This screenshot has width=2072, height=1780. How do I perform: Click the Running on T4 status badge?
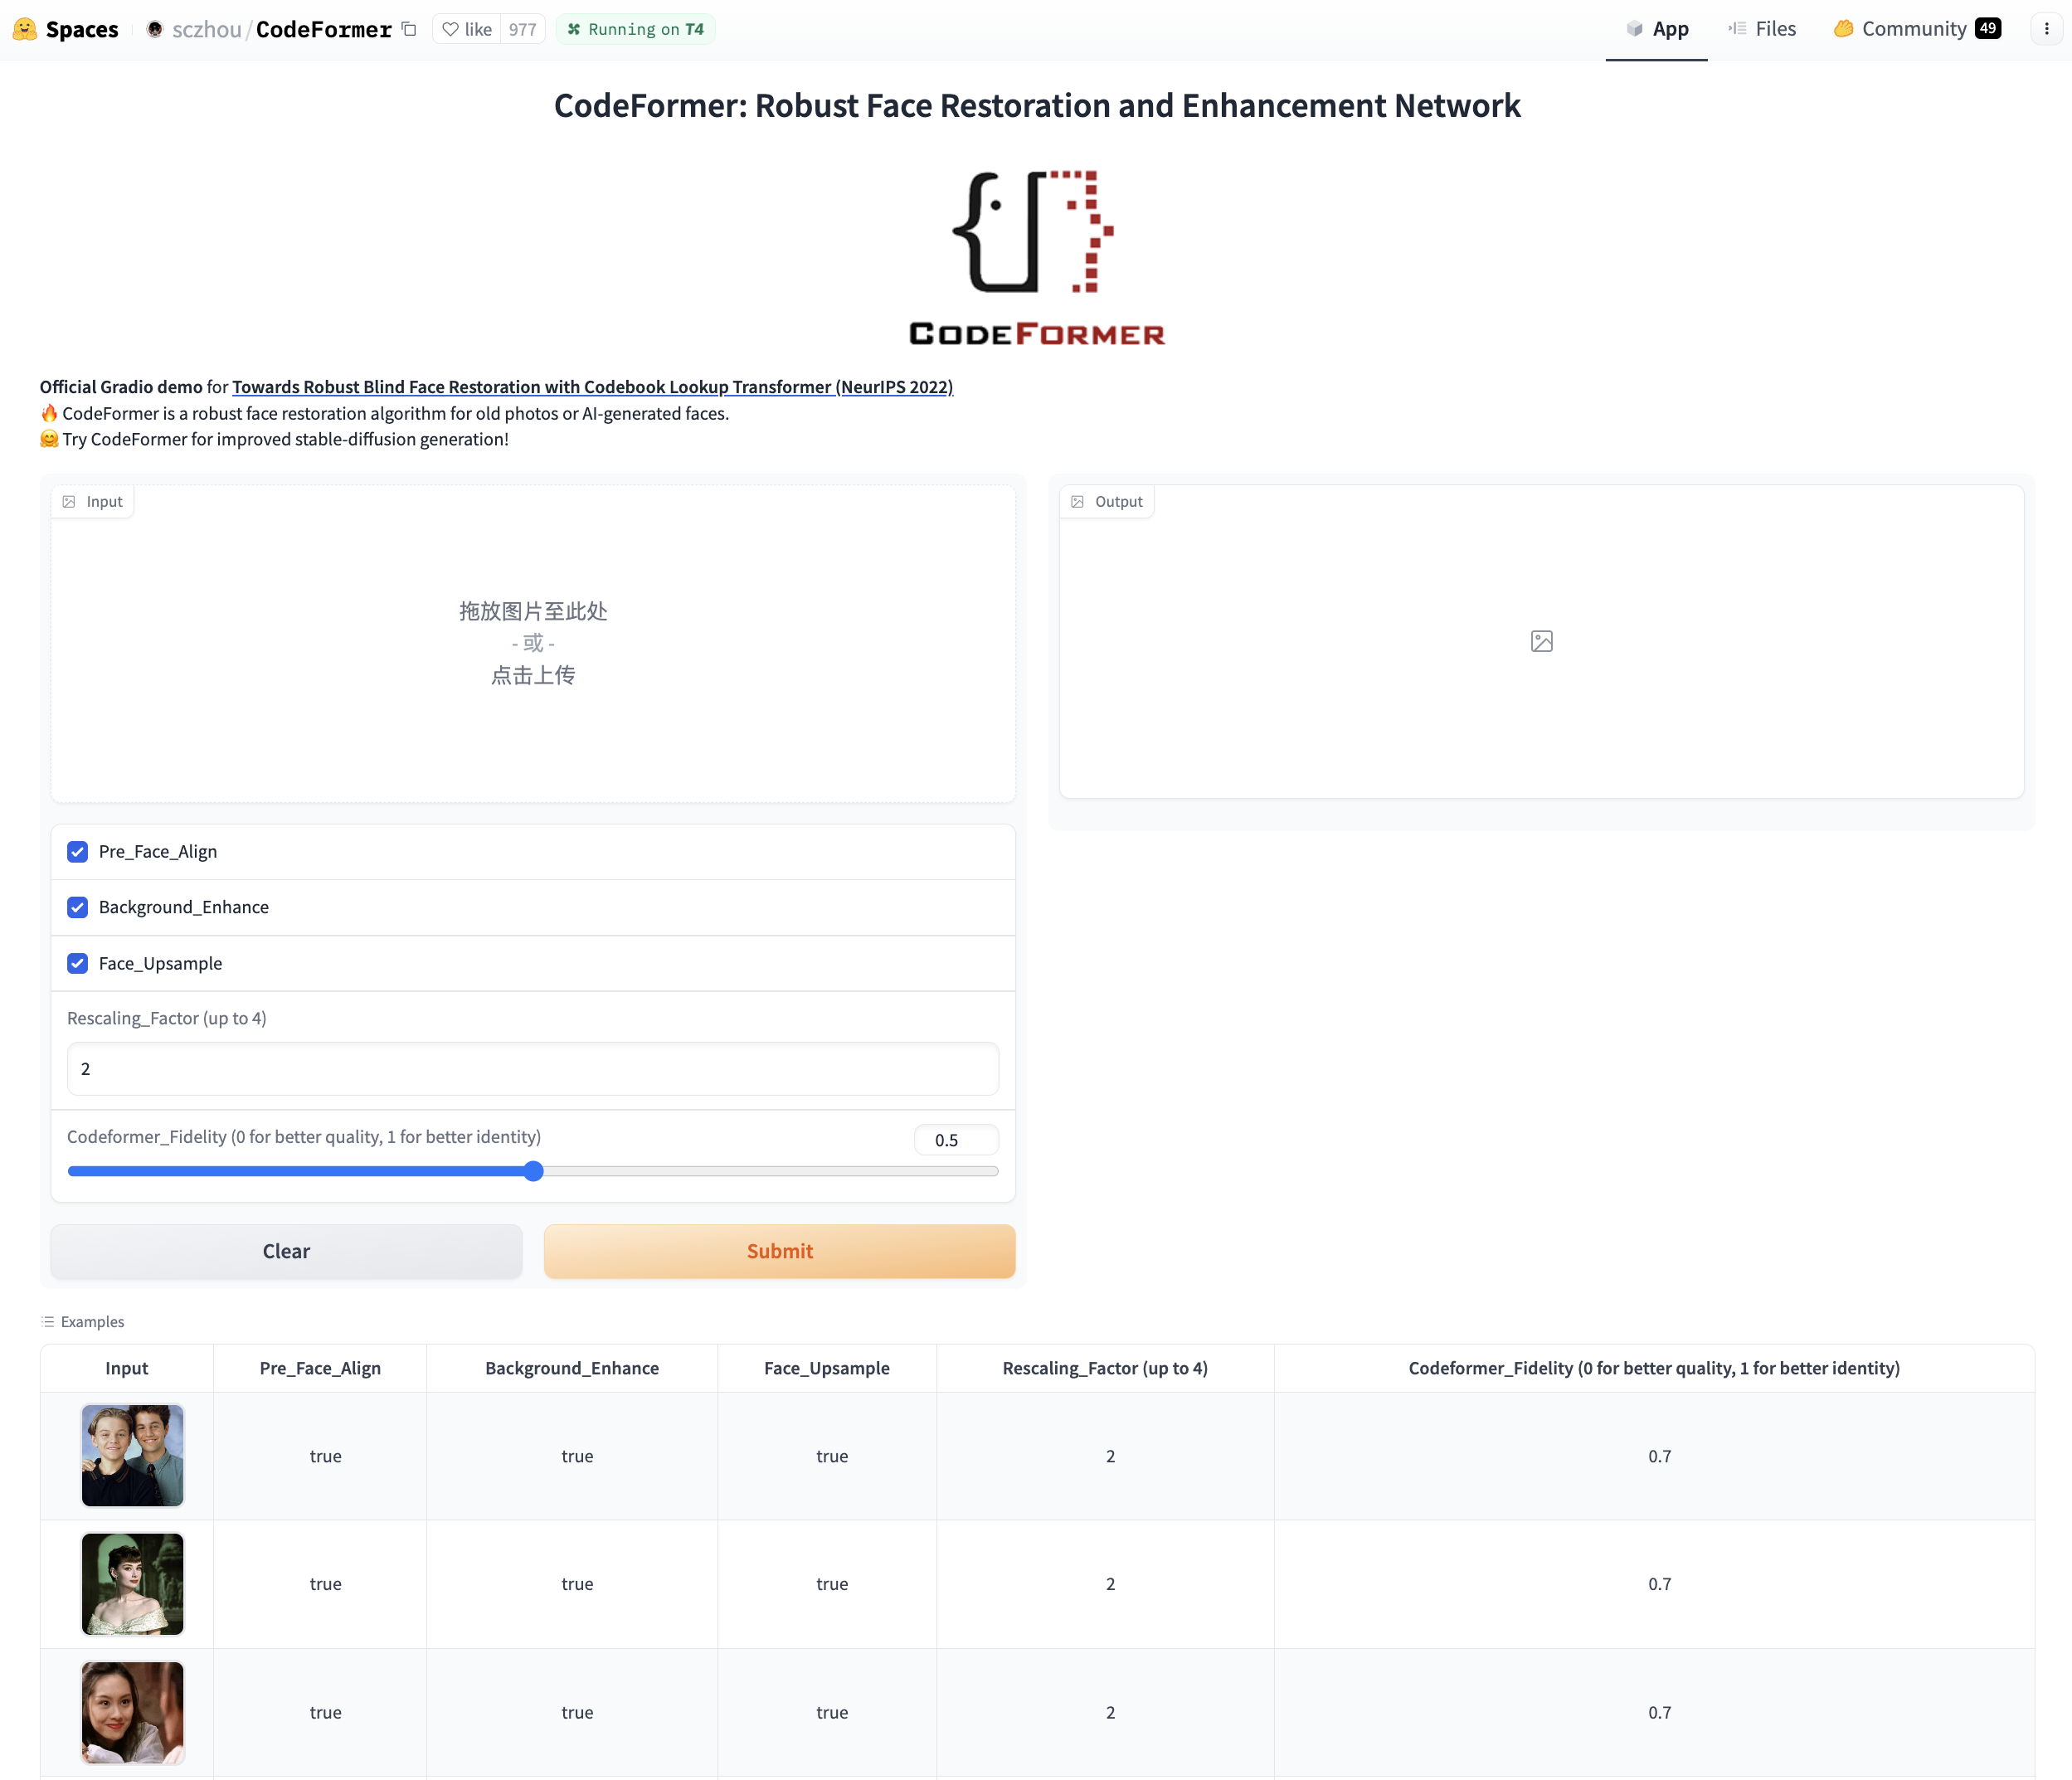636,29
